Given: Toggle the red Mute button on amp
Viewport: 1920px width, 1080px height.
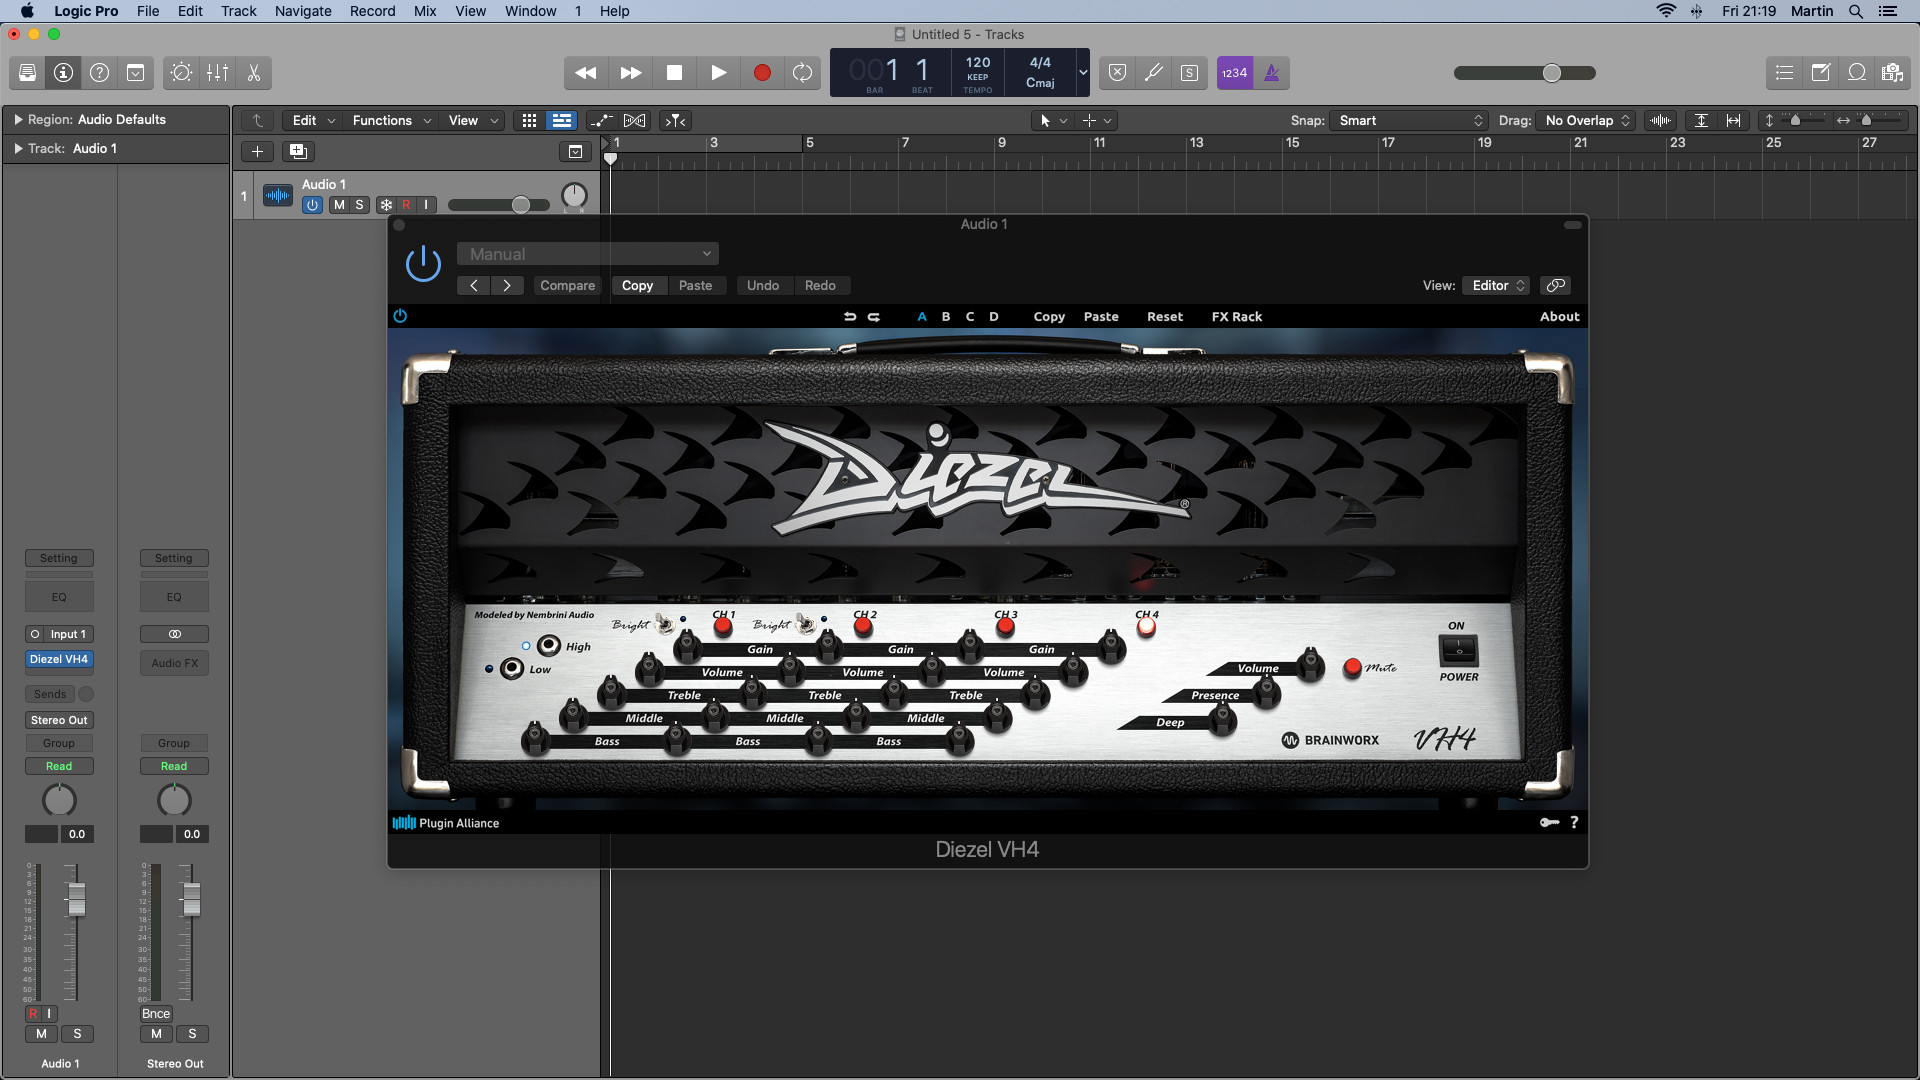Looking at the screenshot, I should 1353,667.
